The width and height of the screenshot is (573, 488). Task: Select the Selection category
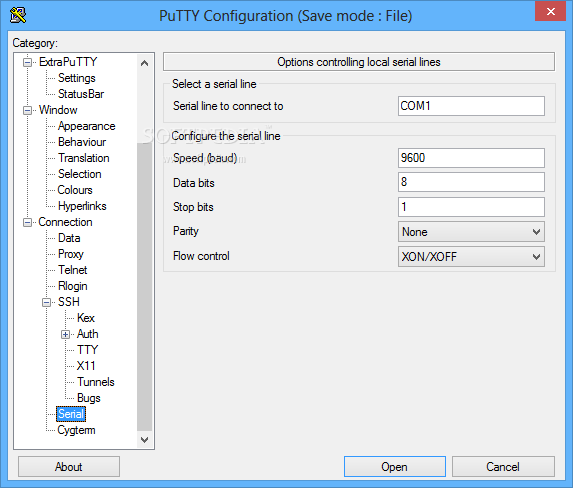click(x=80, y=174)
